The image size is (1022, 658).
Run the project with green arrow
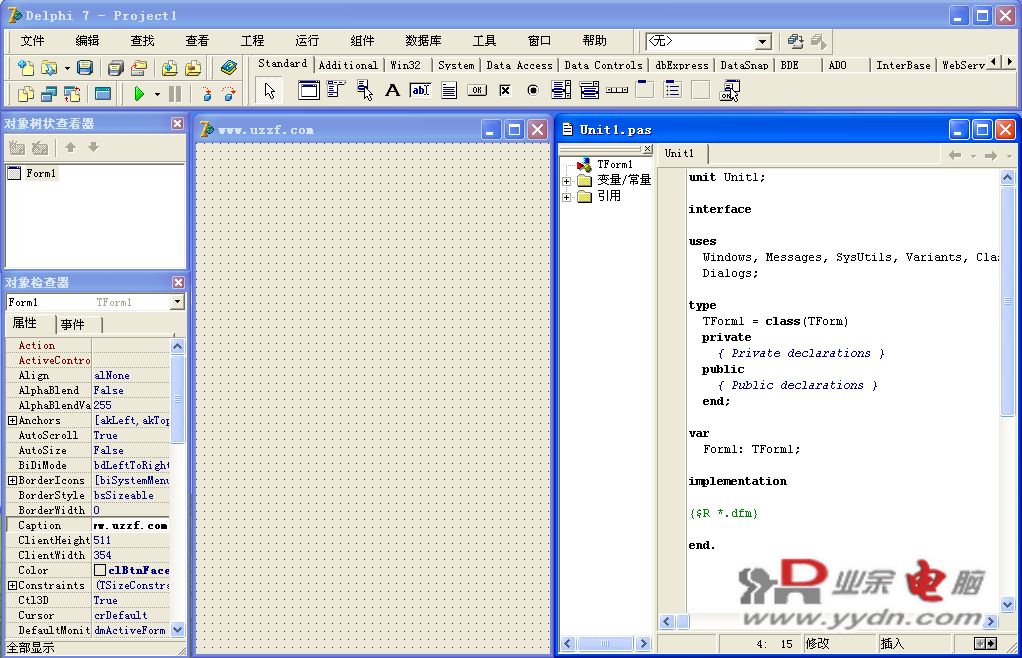138,94
